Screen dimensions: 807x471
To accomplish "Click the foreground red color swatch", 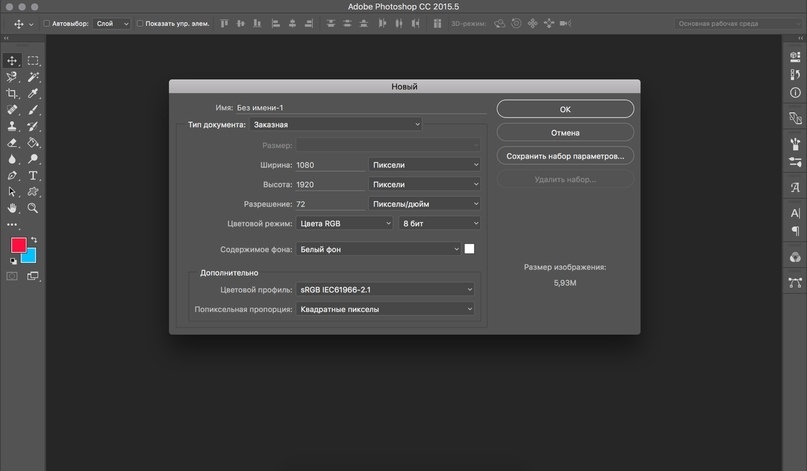I will [18, 245].
